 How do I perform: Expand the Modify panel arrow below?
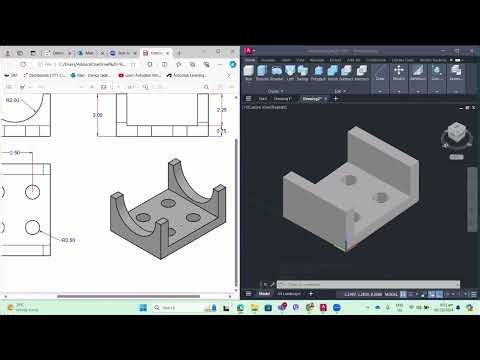coord(399,91)
